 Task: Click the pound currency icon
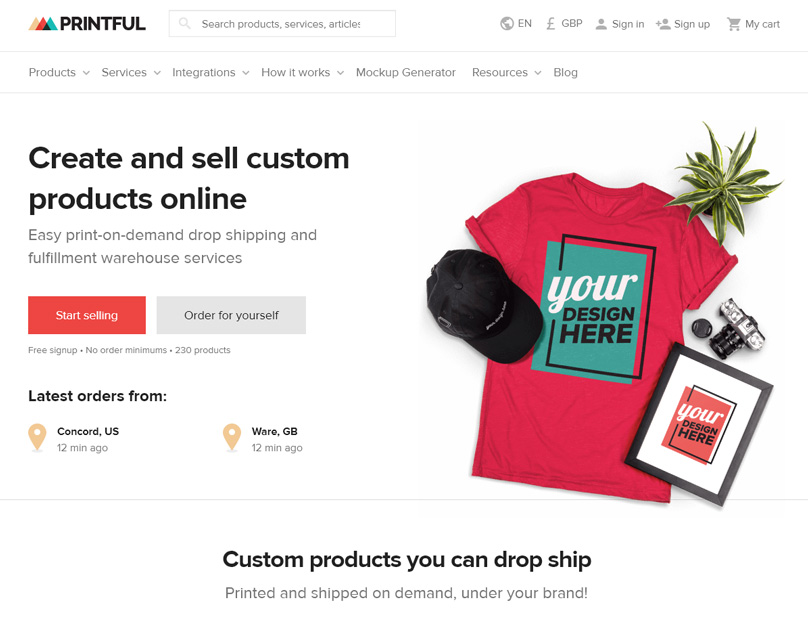pyautogui.click(x=550, y=24)
